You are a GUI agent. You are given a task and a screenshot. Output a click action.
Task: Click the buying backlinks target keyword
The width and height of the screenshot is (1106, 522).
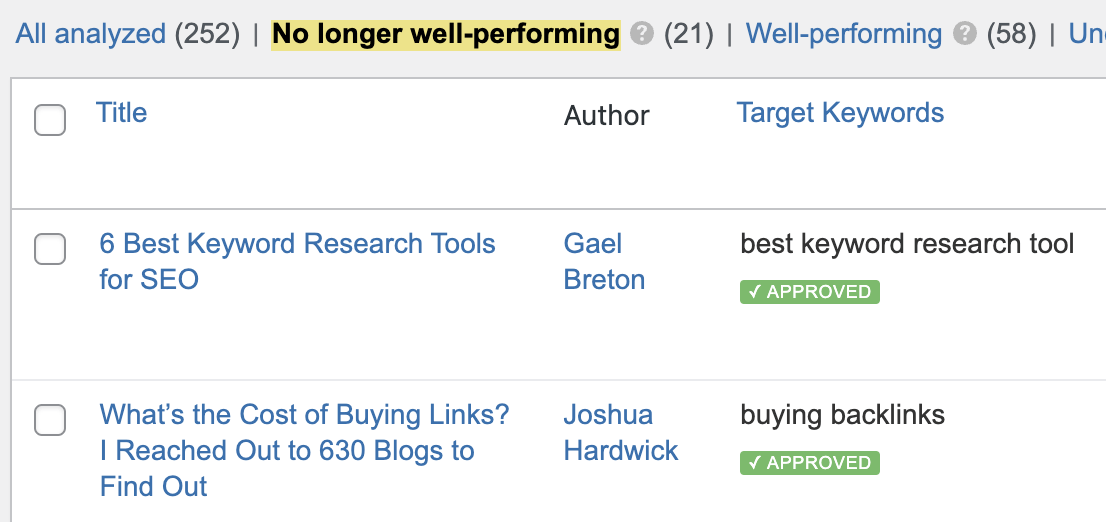[x=842, y=415]
